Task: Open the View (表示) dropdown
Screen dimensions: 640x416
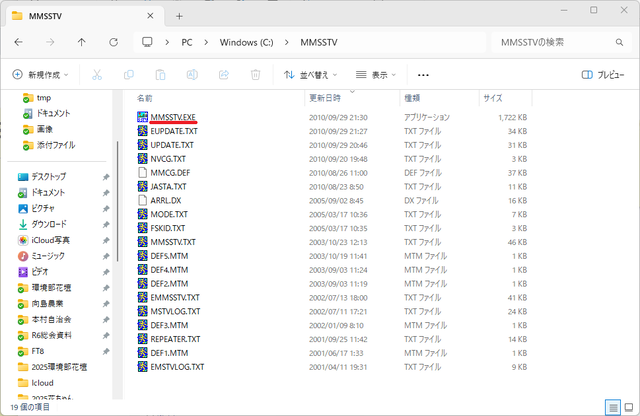Action: click(376, 75)
